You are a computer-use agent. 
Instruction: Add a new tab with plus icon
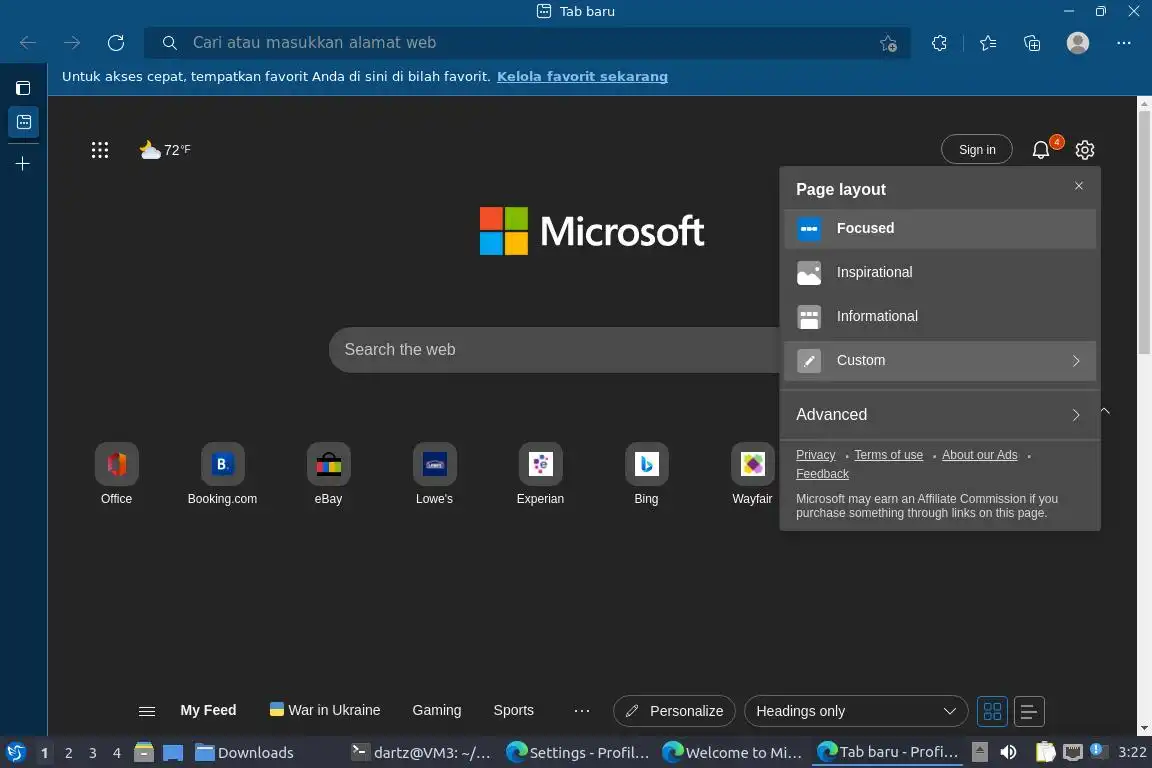tap(23, 163)
